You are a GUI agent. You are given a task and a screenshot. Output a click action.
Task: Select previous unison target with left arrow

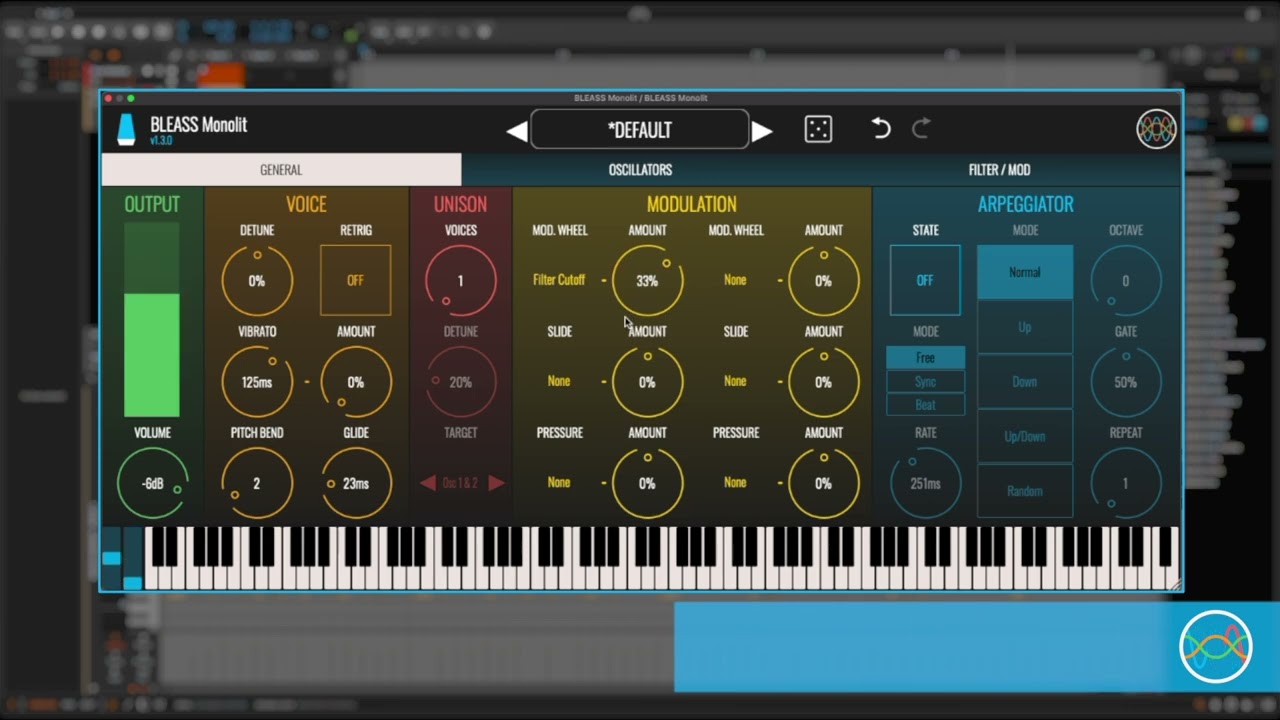tap(428, 483)
